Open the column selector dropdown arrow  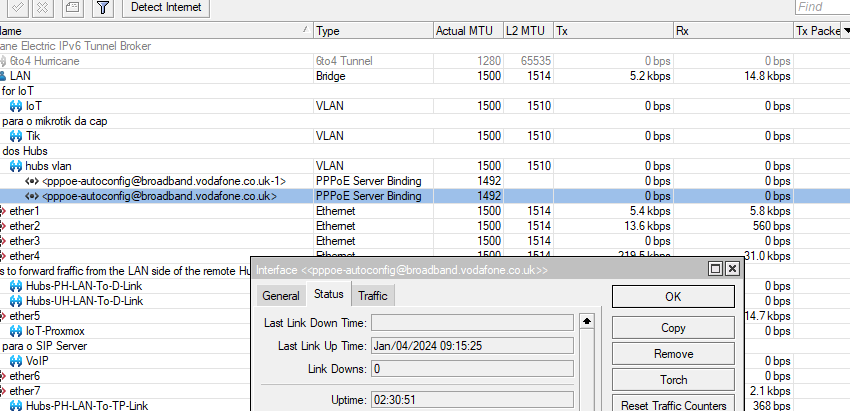(845, 31)
